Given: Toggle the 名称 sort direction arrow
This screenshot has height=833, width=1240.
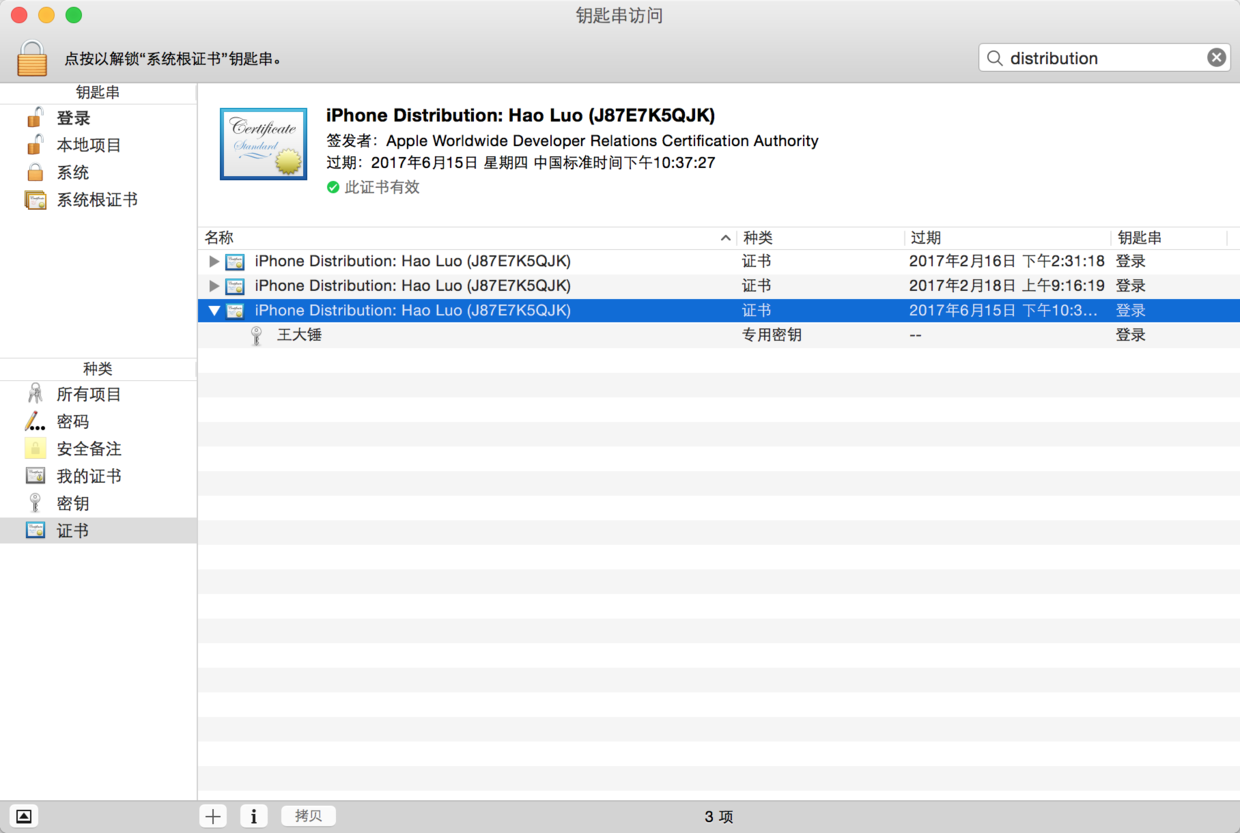Looking at the screenshot, I should tap(725, 238).
